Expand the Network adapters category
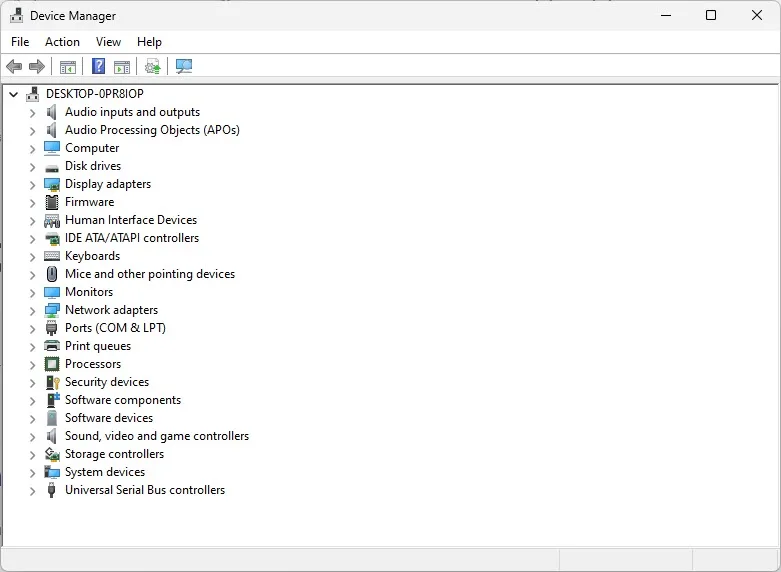Screen dimensions: 781x572 [32, 311]
